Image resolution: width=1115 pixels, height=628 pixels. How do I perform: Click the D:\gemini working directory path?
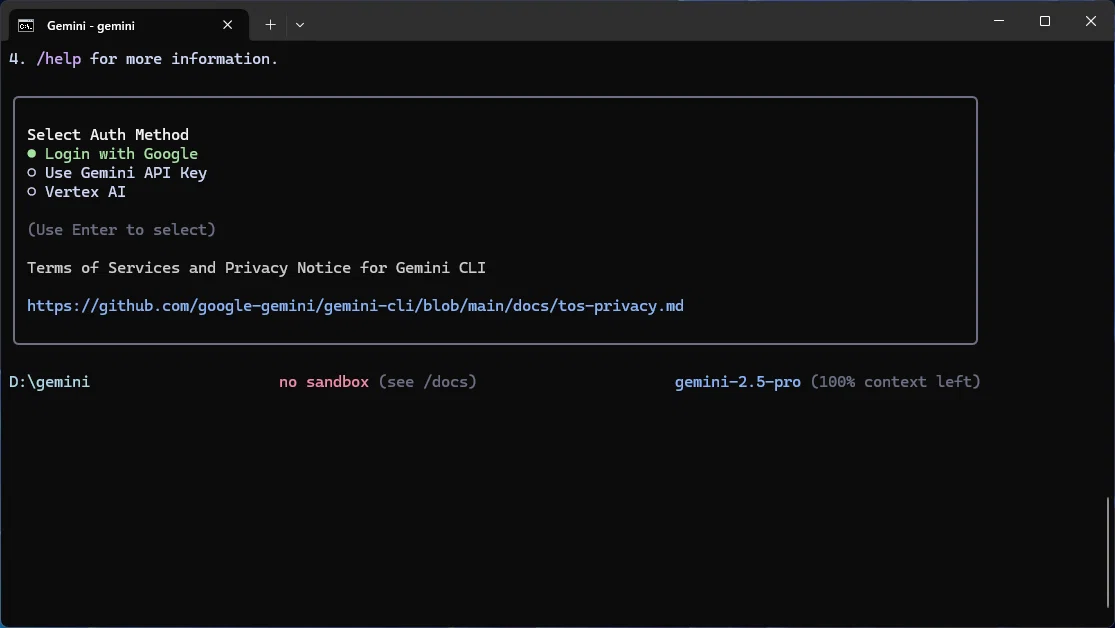pos(50,382)
